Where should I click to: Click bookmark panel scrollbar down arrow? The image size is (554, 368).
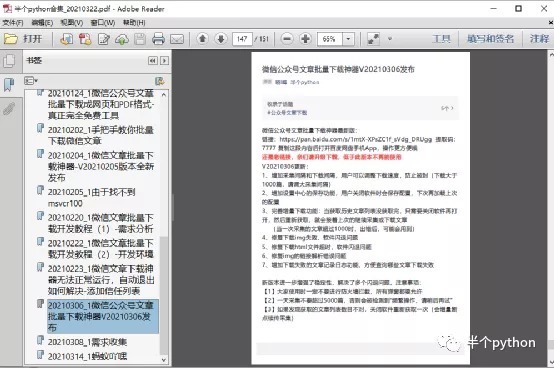pyautogui.click(x=164, y=360)
